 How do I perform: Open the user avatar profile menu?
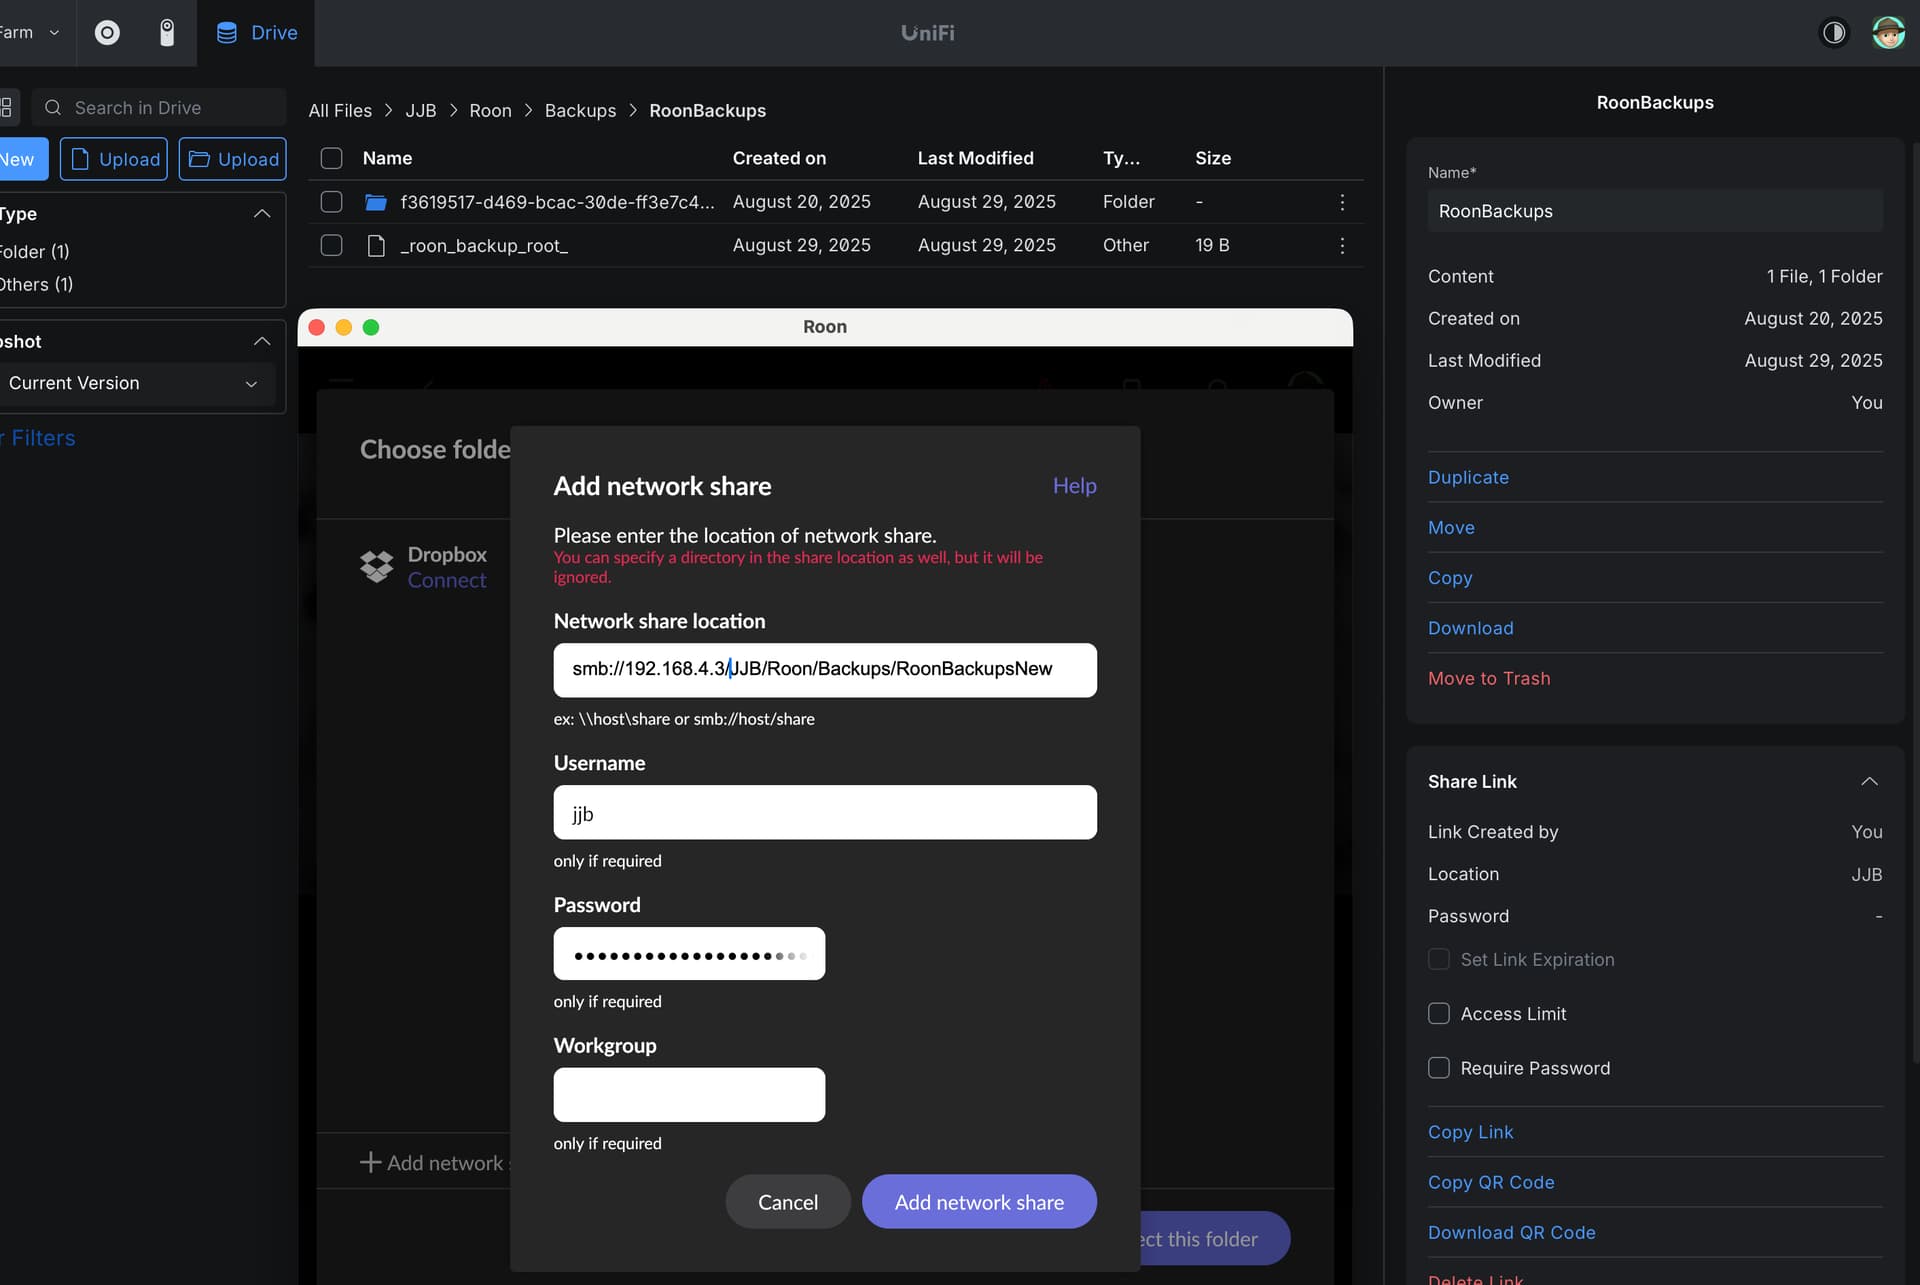[1888, 33]
